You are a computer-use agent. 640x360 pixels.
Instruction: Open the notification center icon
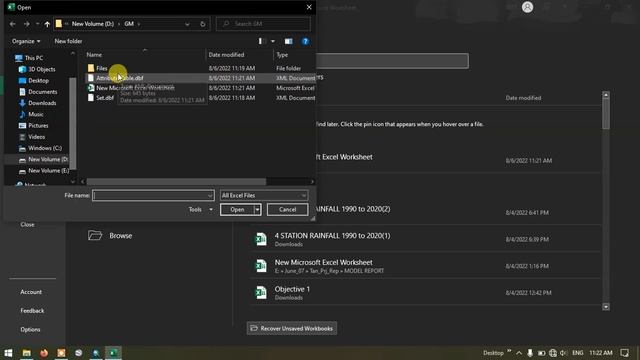tap(625, 353)
